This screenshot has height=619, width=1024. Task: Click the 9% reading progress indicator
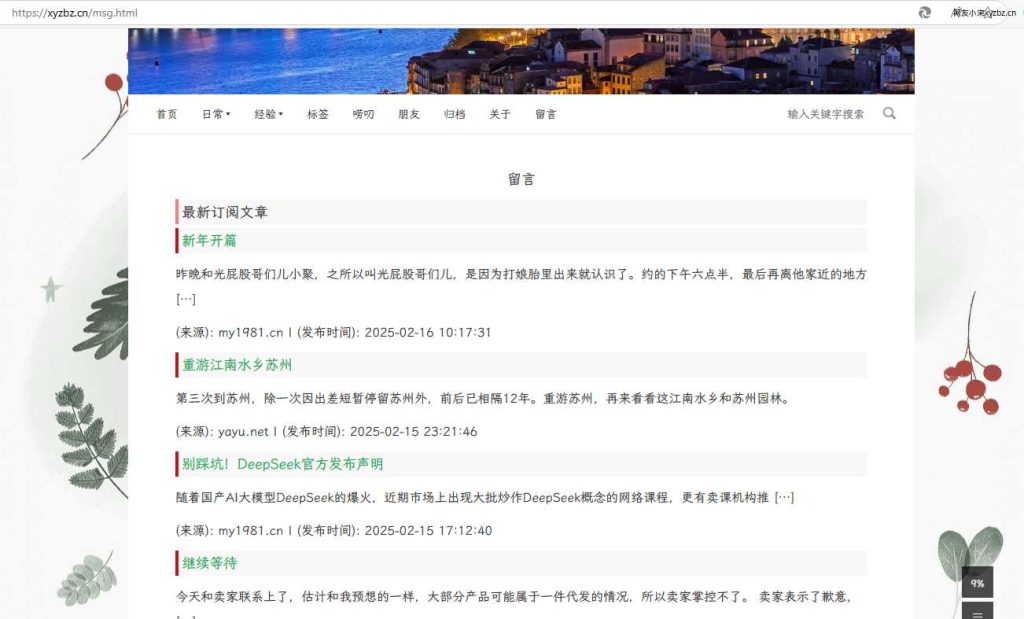point(975,581)
